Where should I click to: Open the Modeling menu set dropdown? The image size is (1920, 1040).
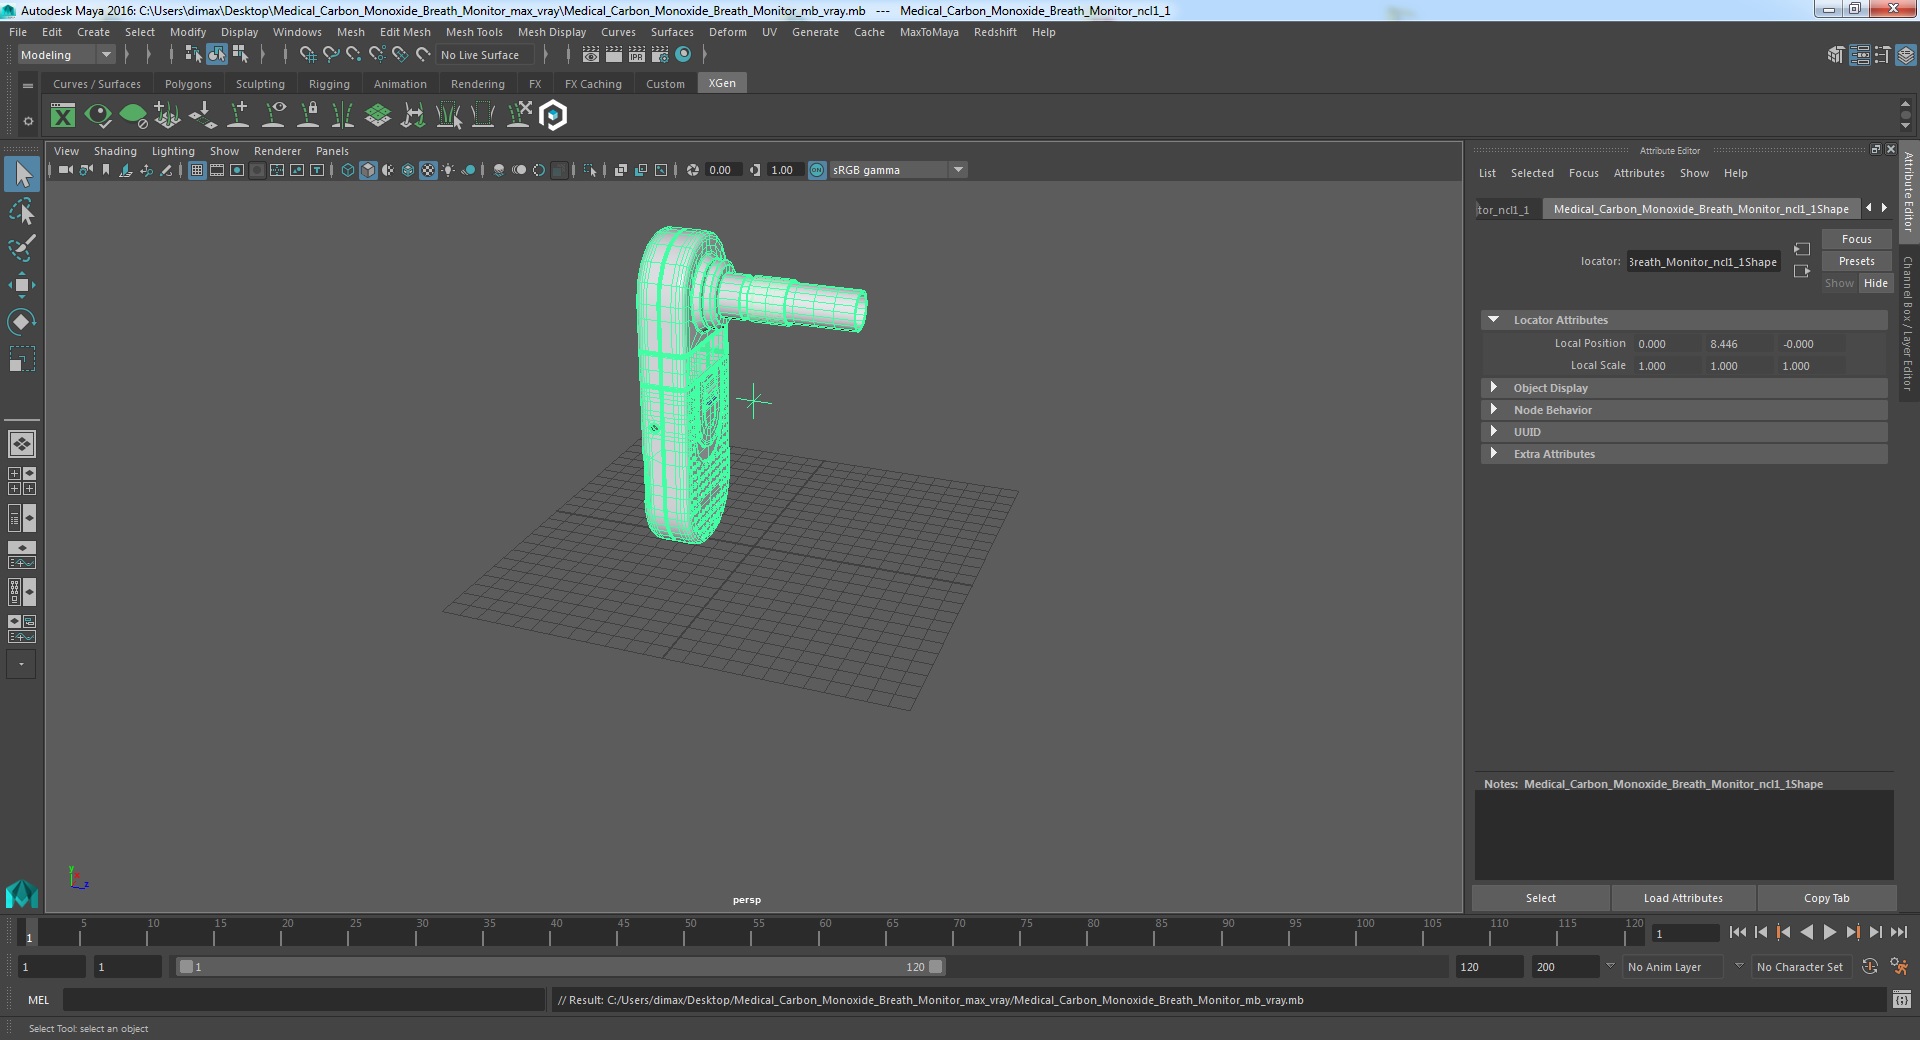(65, 55)
